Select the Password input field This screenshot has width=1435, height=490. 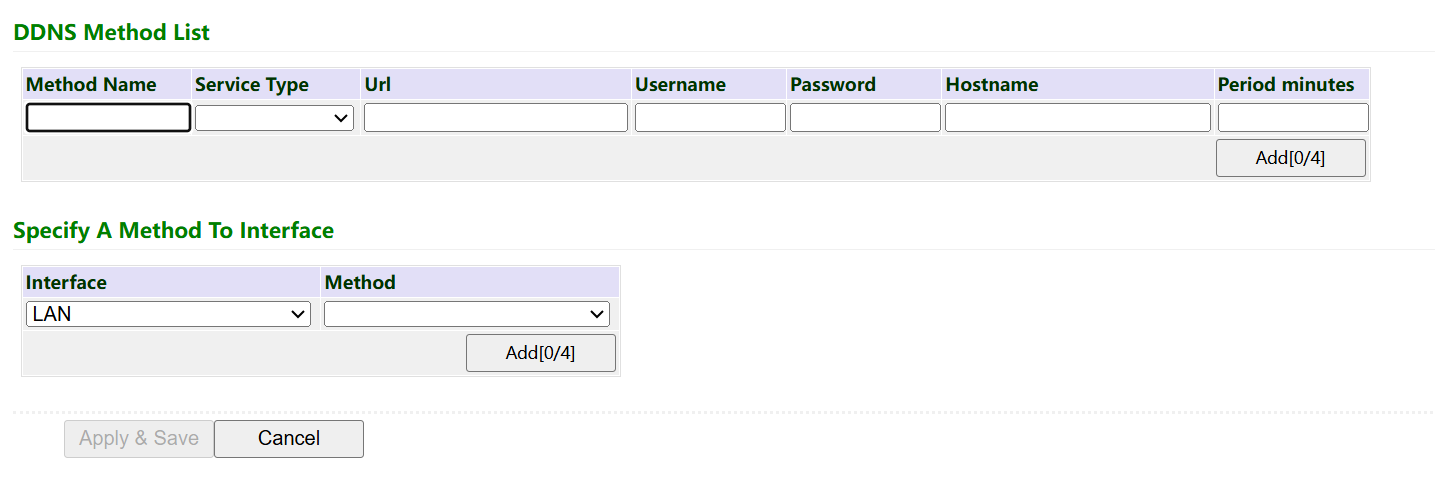pos(865,118)
